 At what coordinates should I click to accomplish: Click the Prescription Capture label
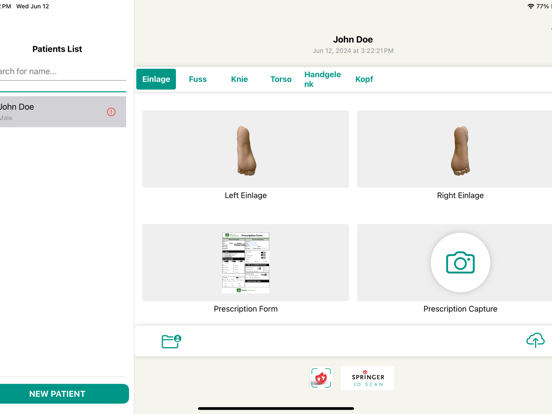click(x=460, y=309)
